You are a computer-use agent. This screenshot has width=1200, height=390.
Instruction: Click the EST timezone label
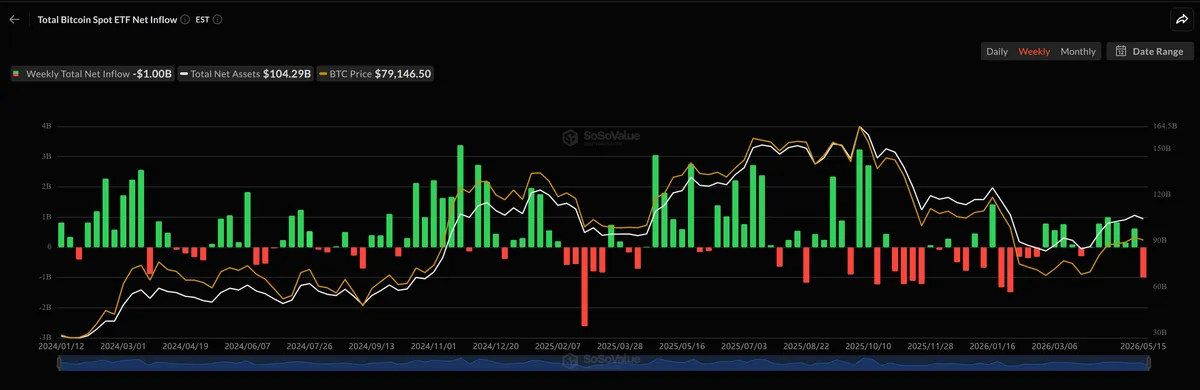click(x=201, y=19)
